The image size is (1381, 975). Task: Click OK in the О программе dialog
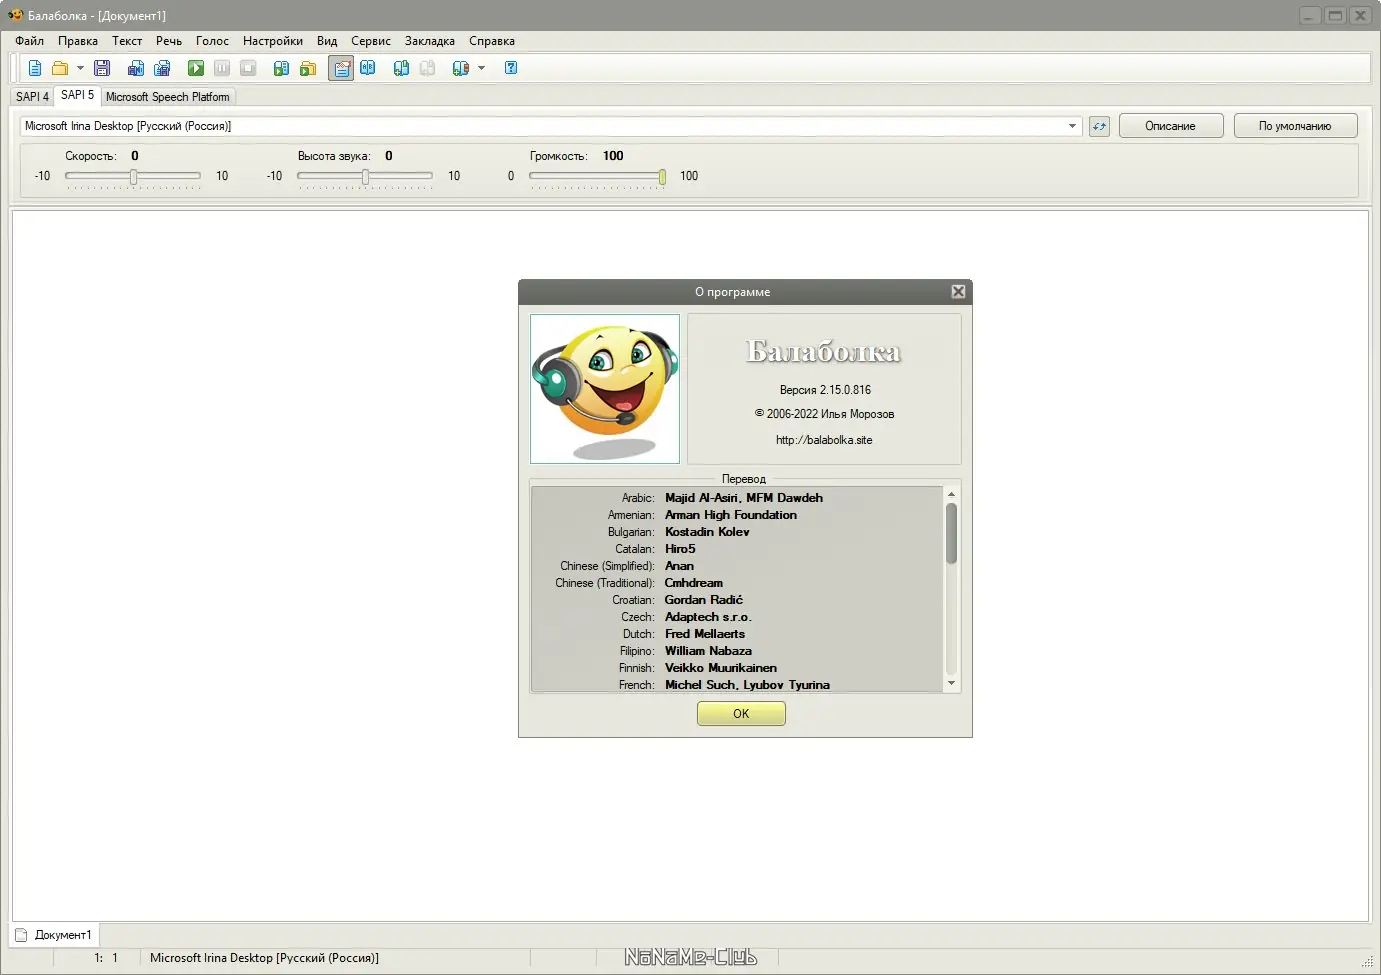[741, 713]
